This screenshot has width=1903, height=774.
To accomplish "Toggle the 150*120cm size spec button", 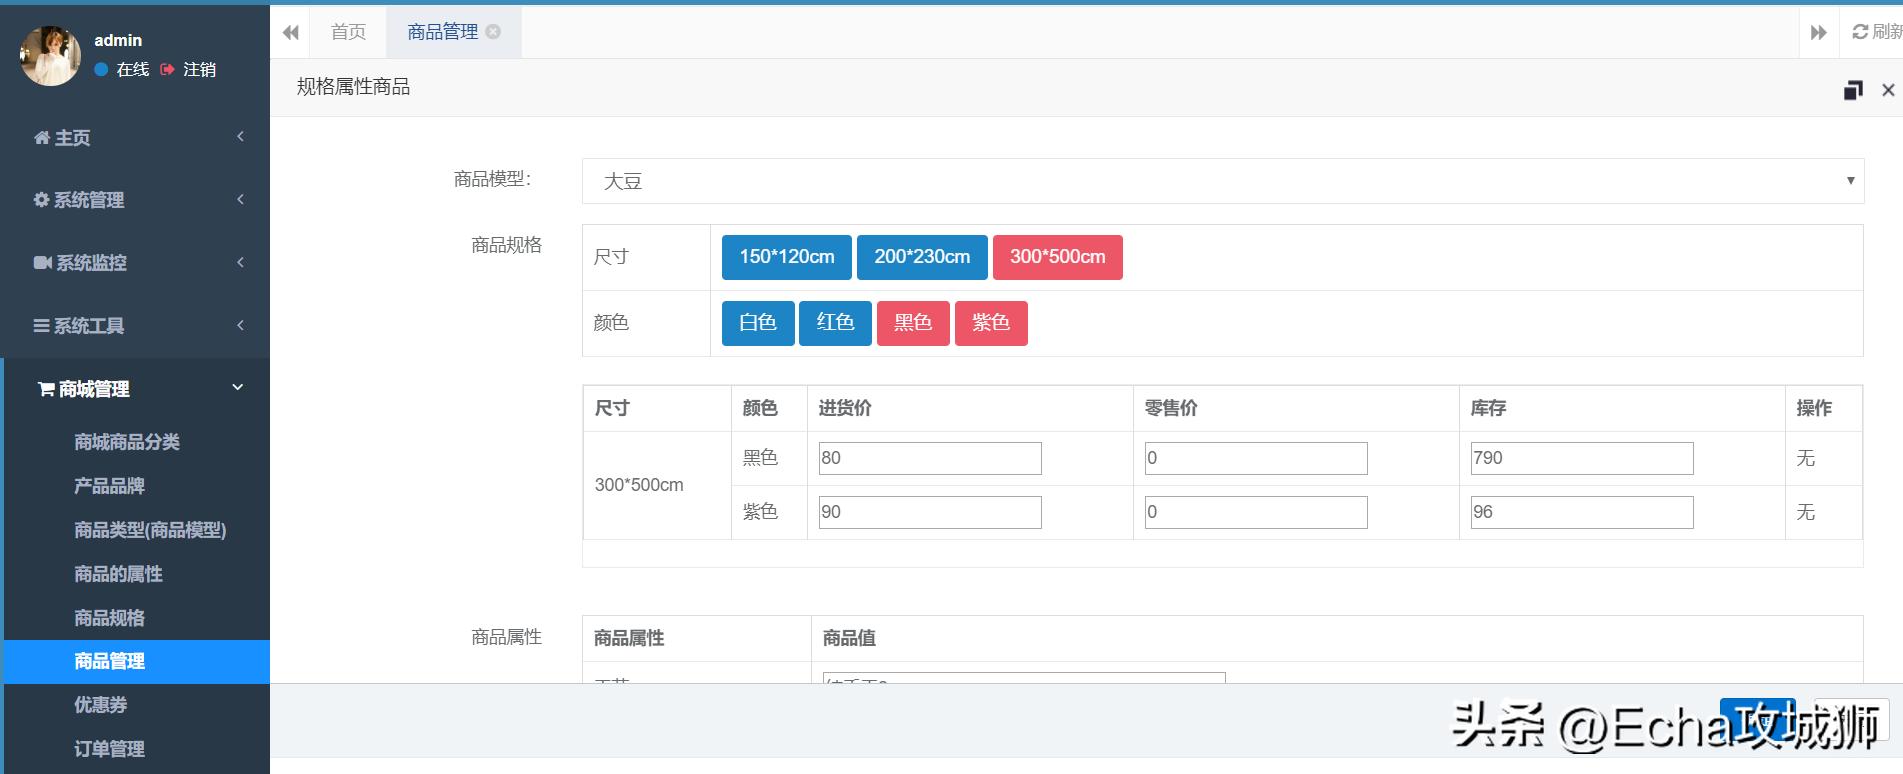I will [786, 257].
